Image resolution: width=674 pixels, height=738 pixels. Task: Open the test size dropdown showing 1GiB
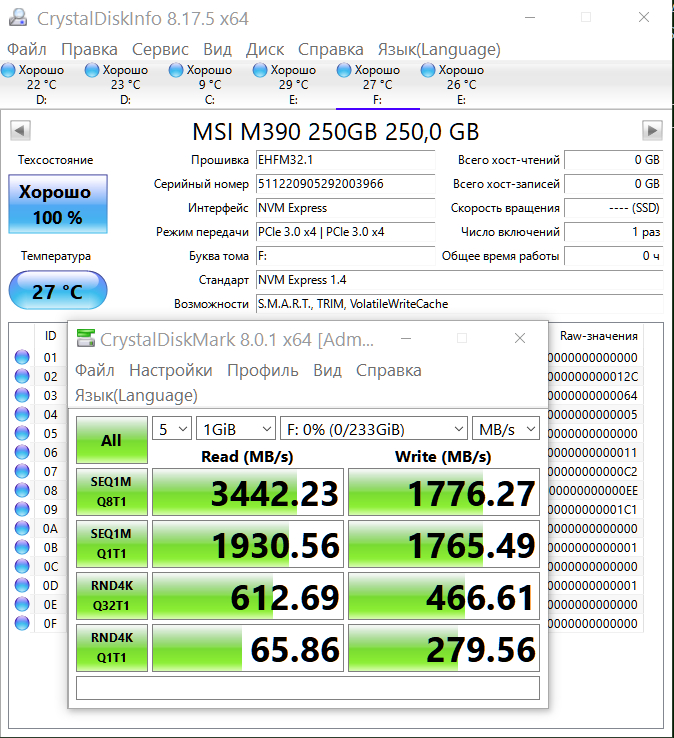[236, 429]
